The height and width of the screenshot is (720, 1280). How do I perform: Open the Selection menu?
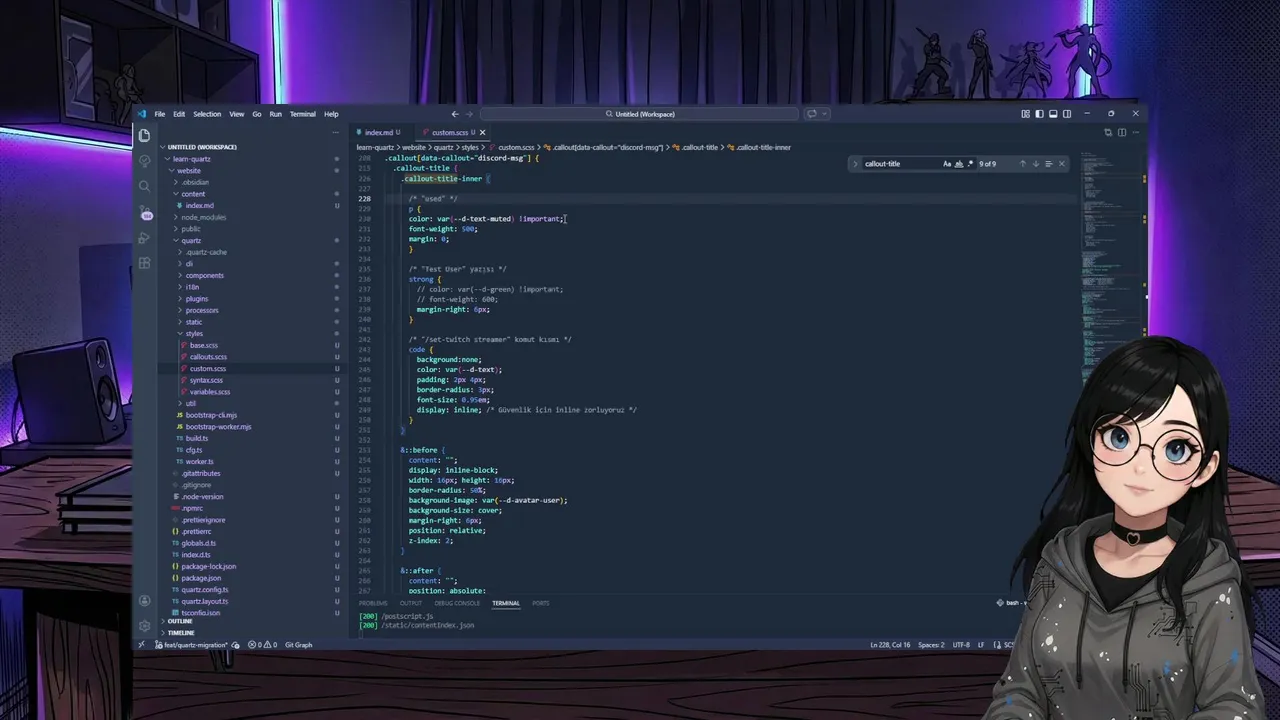click(x=207, y=114)
